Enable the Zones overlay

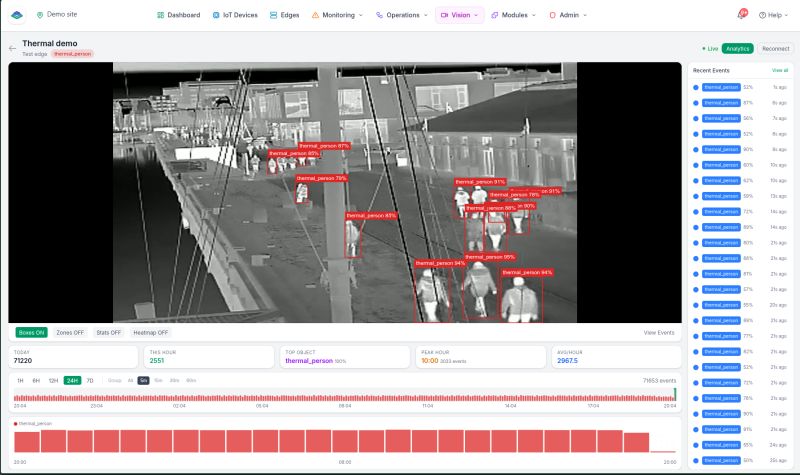[x=70, y=333]
